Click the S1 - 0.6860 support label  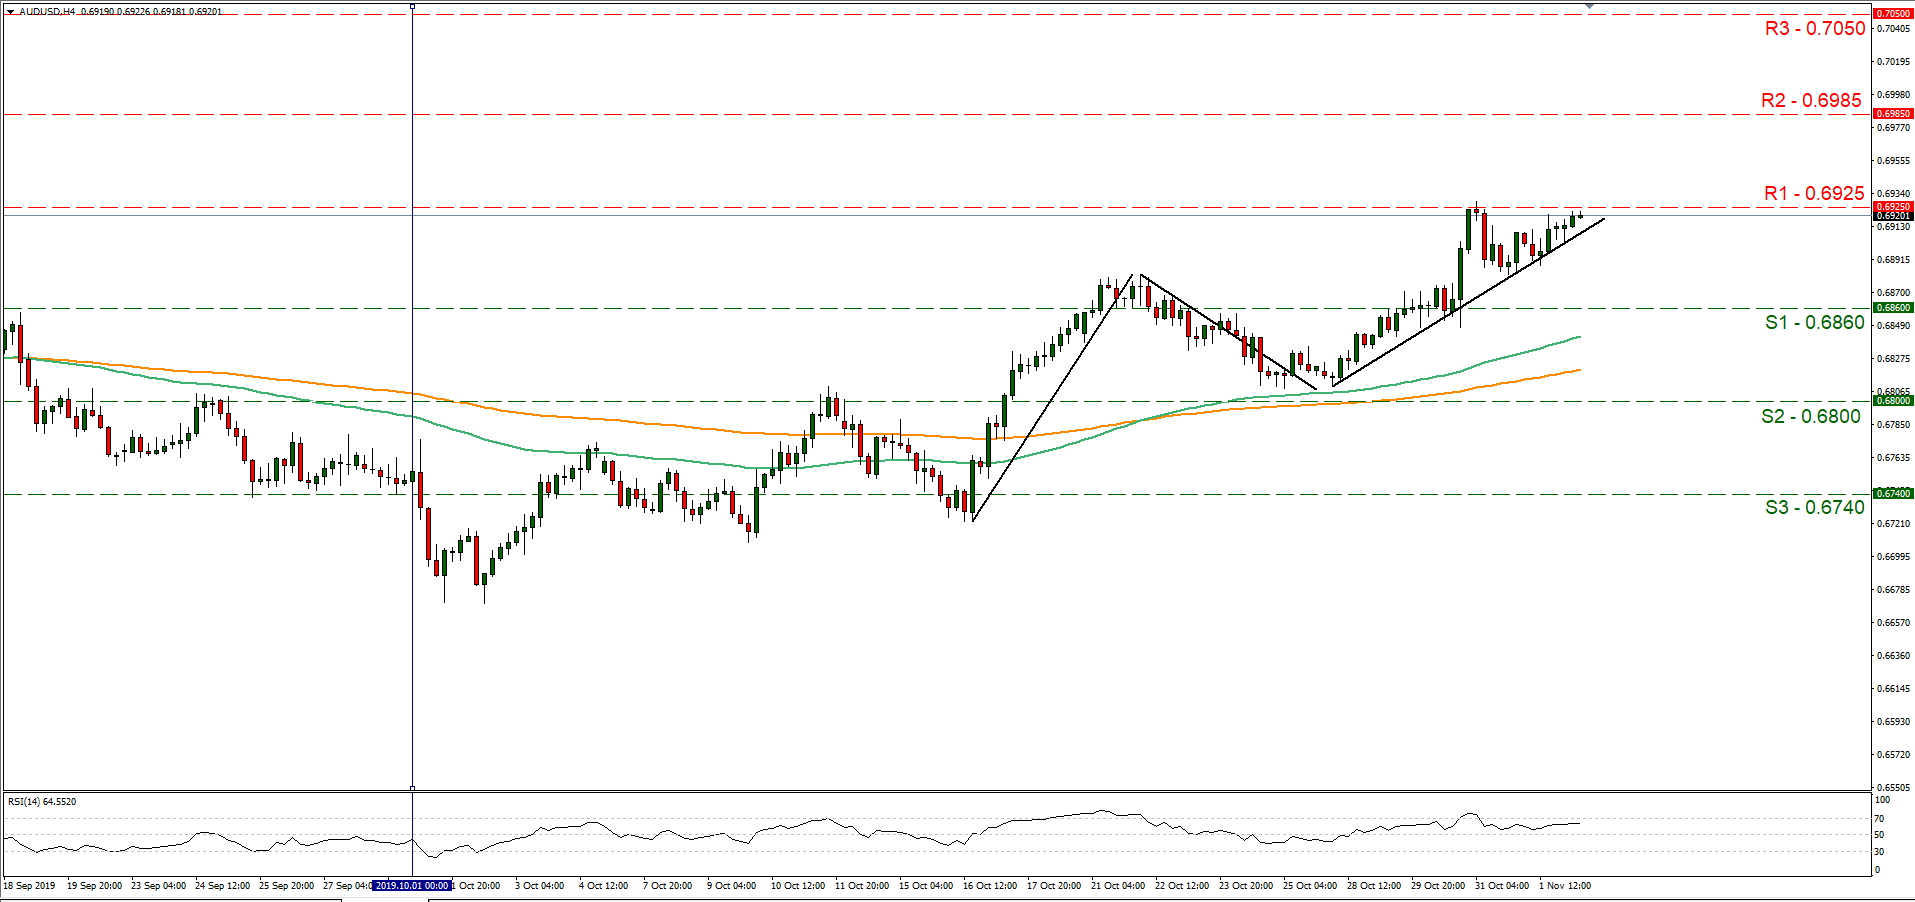pos(1814,323)
